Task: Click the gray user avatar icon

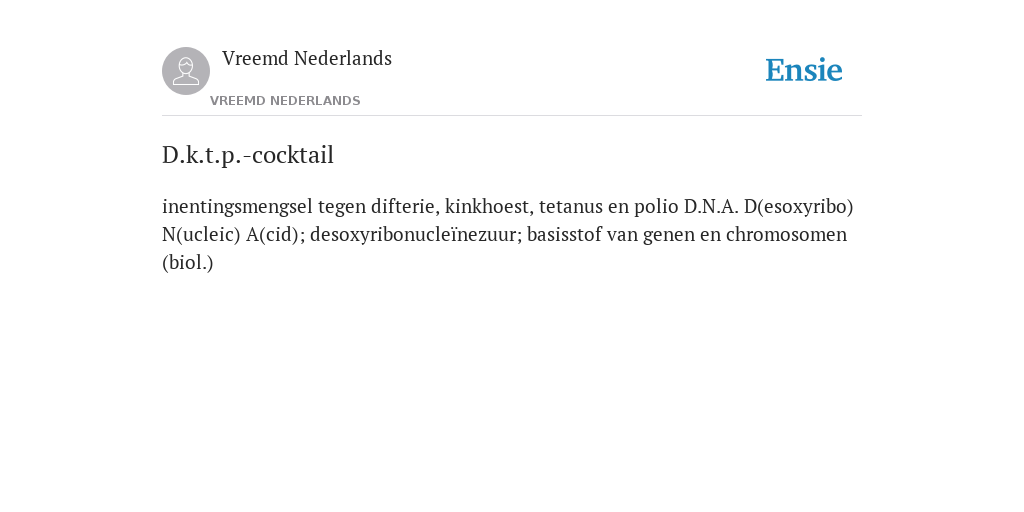Action: [x=186, y=71]
